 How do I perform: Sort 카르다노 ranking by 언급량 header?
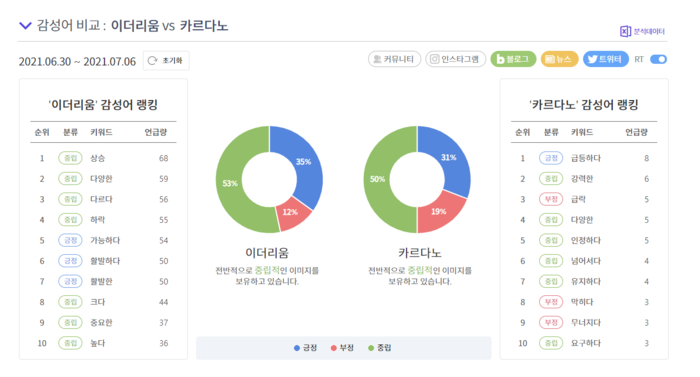[636, 132]
